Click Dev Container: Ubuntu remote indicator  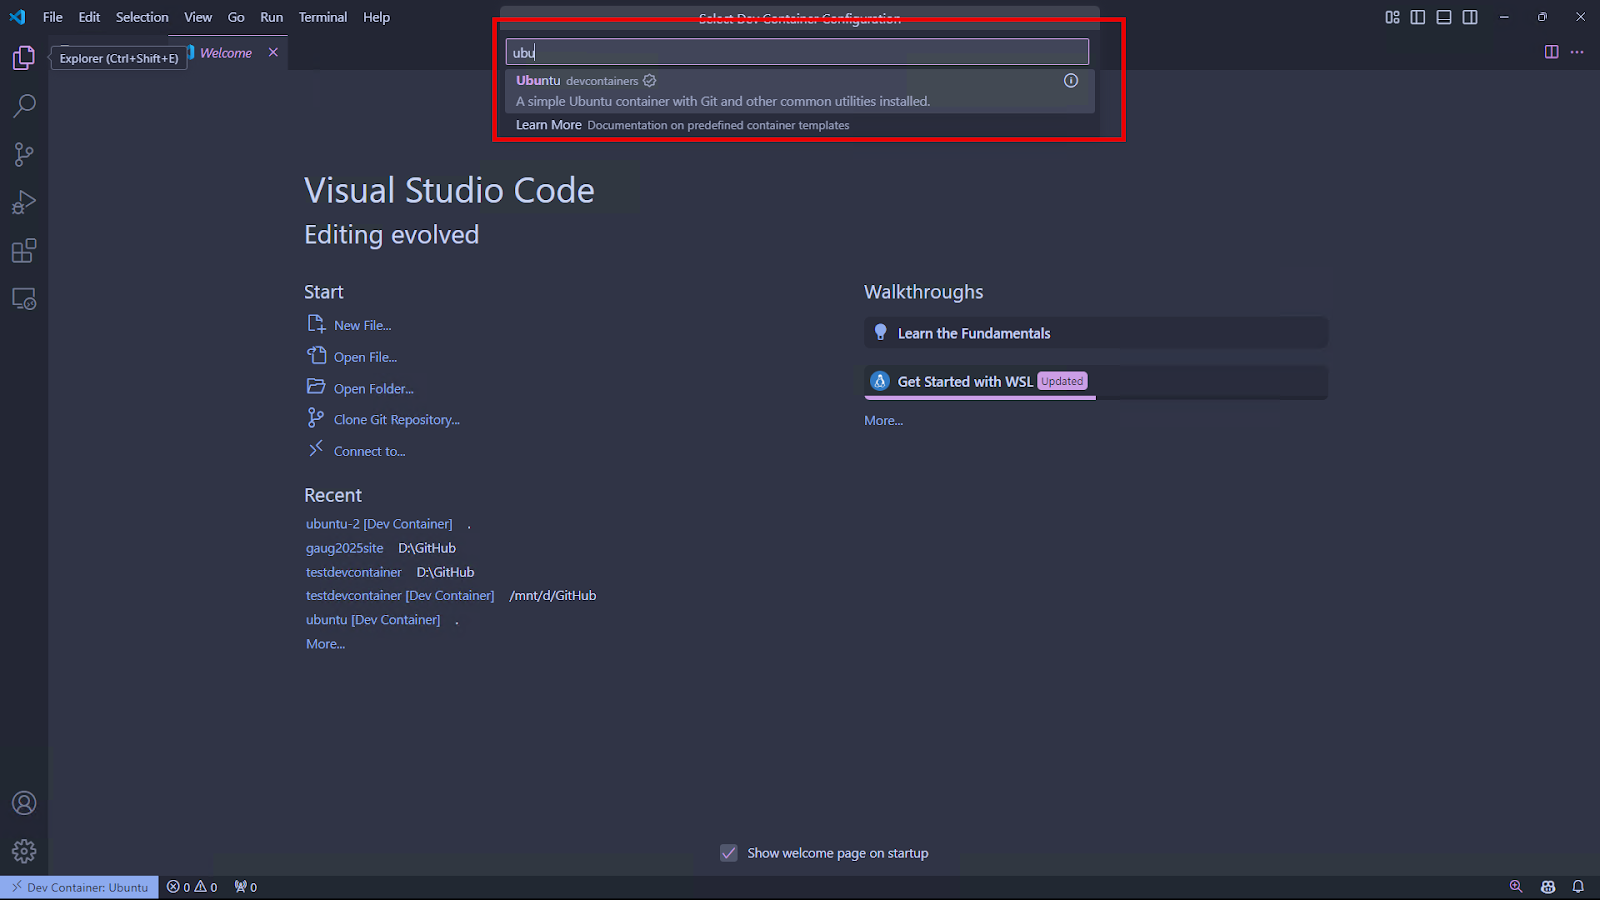79,887
